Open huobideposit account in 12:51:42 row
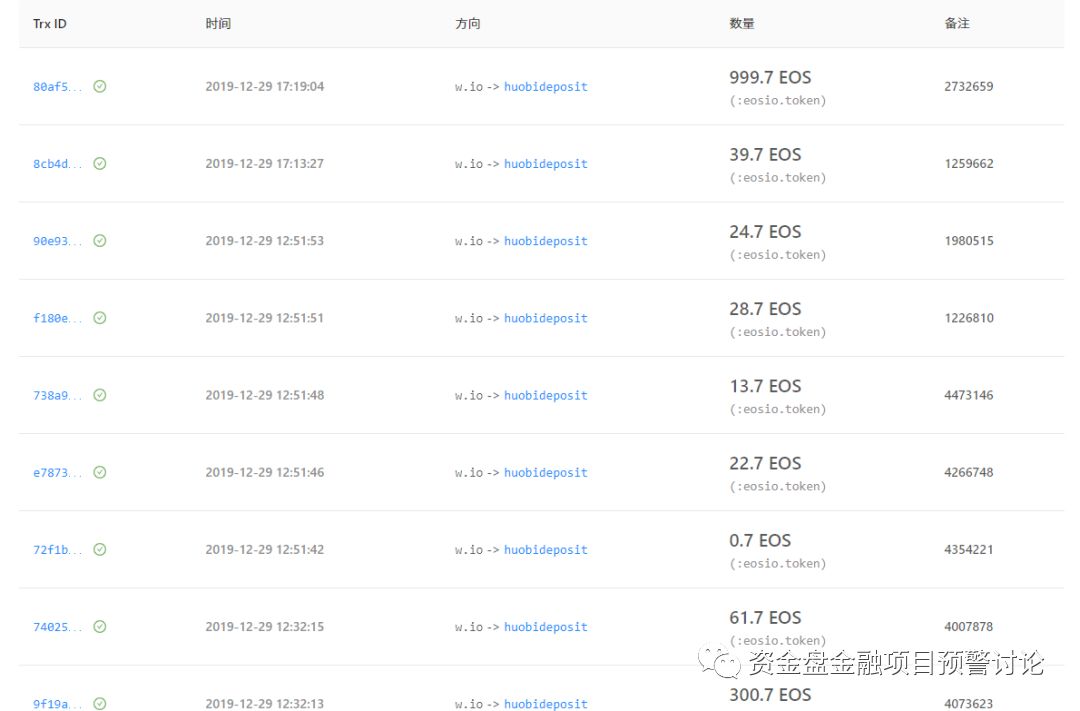The height and width of the screenshot is (711, 1080). [x=546, y=550]
